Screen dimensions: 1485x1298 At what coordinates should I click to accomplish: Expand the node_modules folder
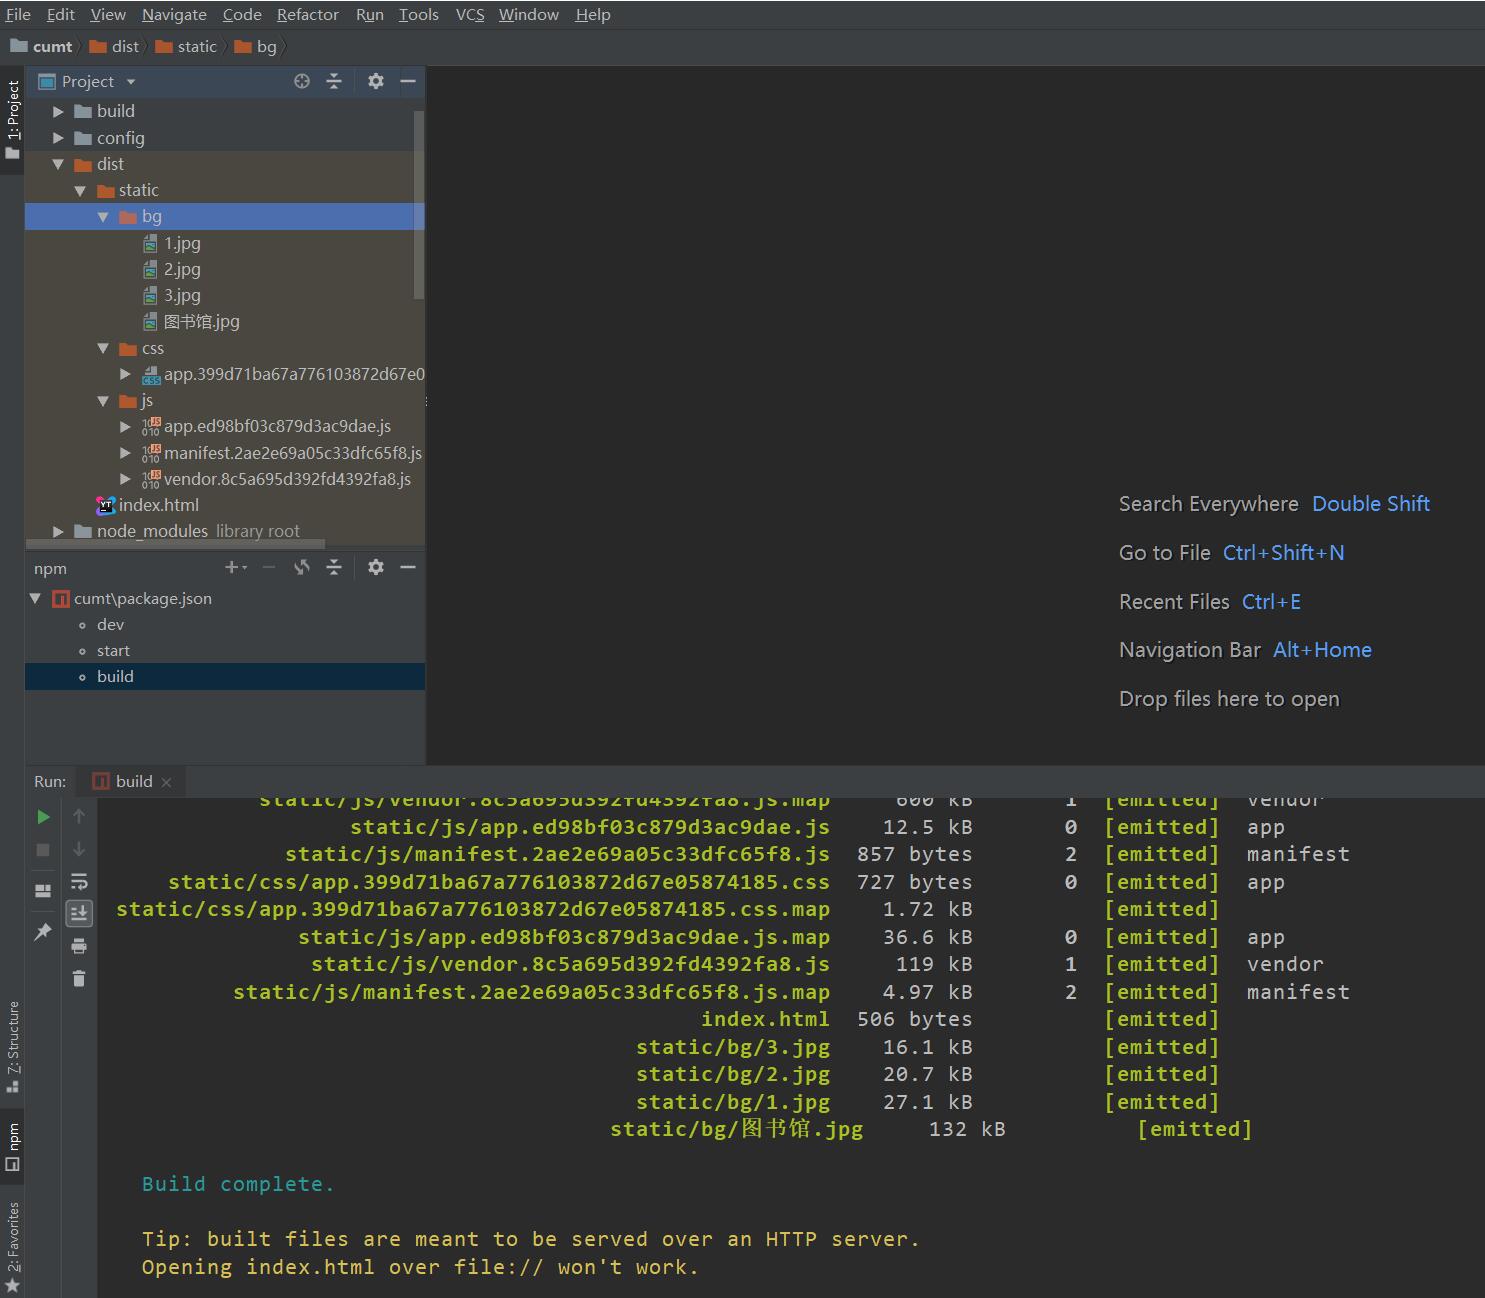[58, 531]
